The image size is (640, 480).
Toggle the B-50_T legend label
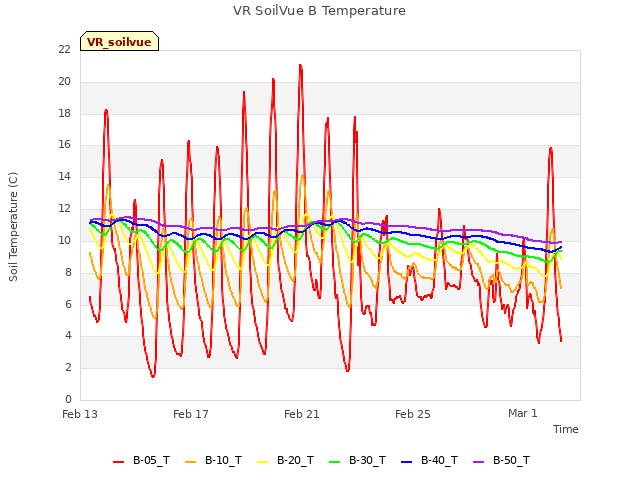[x=511, y=460]
